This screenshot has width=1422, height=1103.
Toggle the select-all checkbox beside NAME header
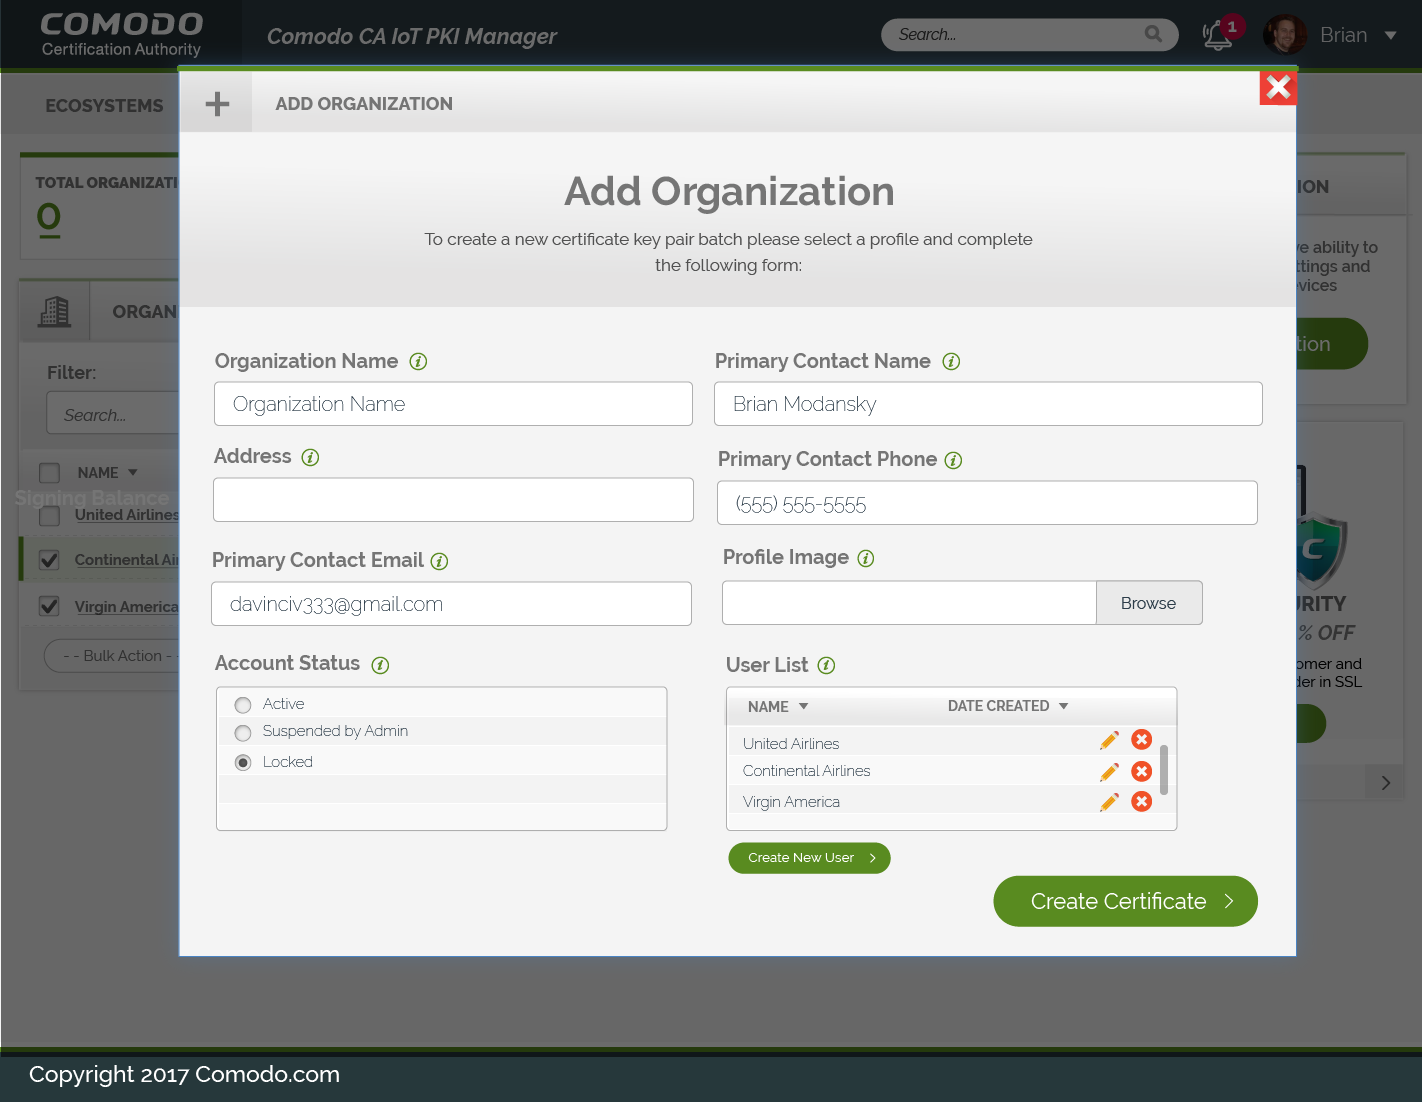(49, 473)
